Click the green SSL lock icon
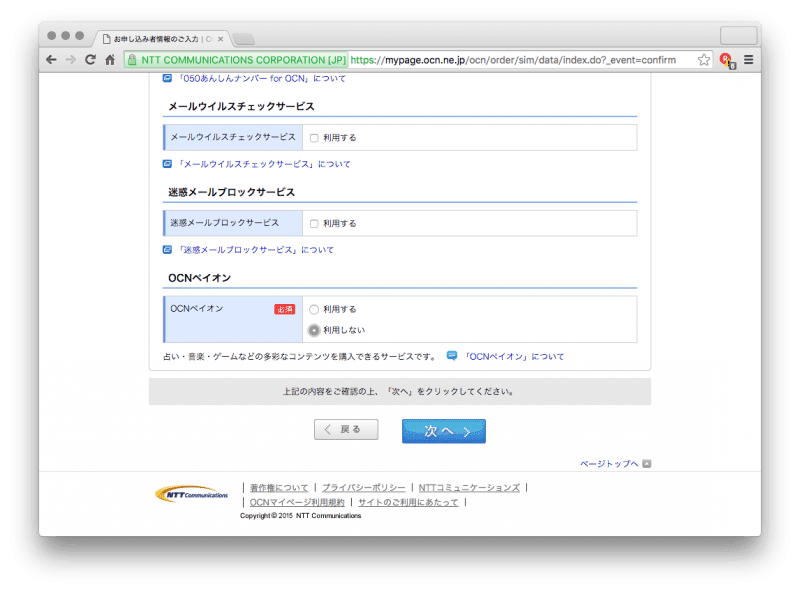This screenshot has width=800, height=592. pos(132,60)
